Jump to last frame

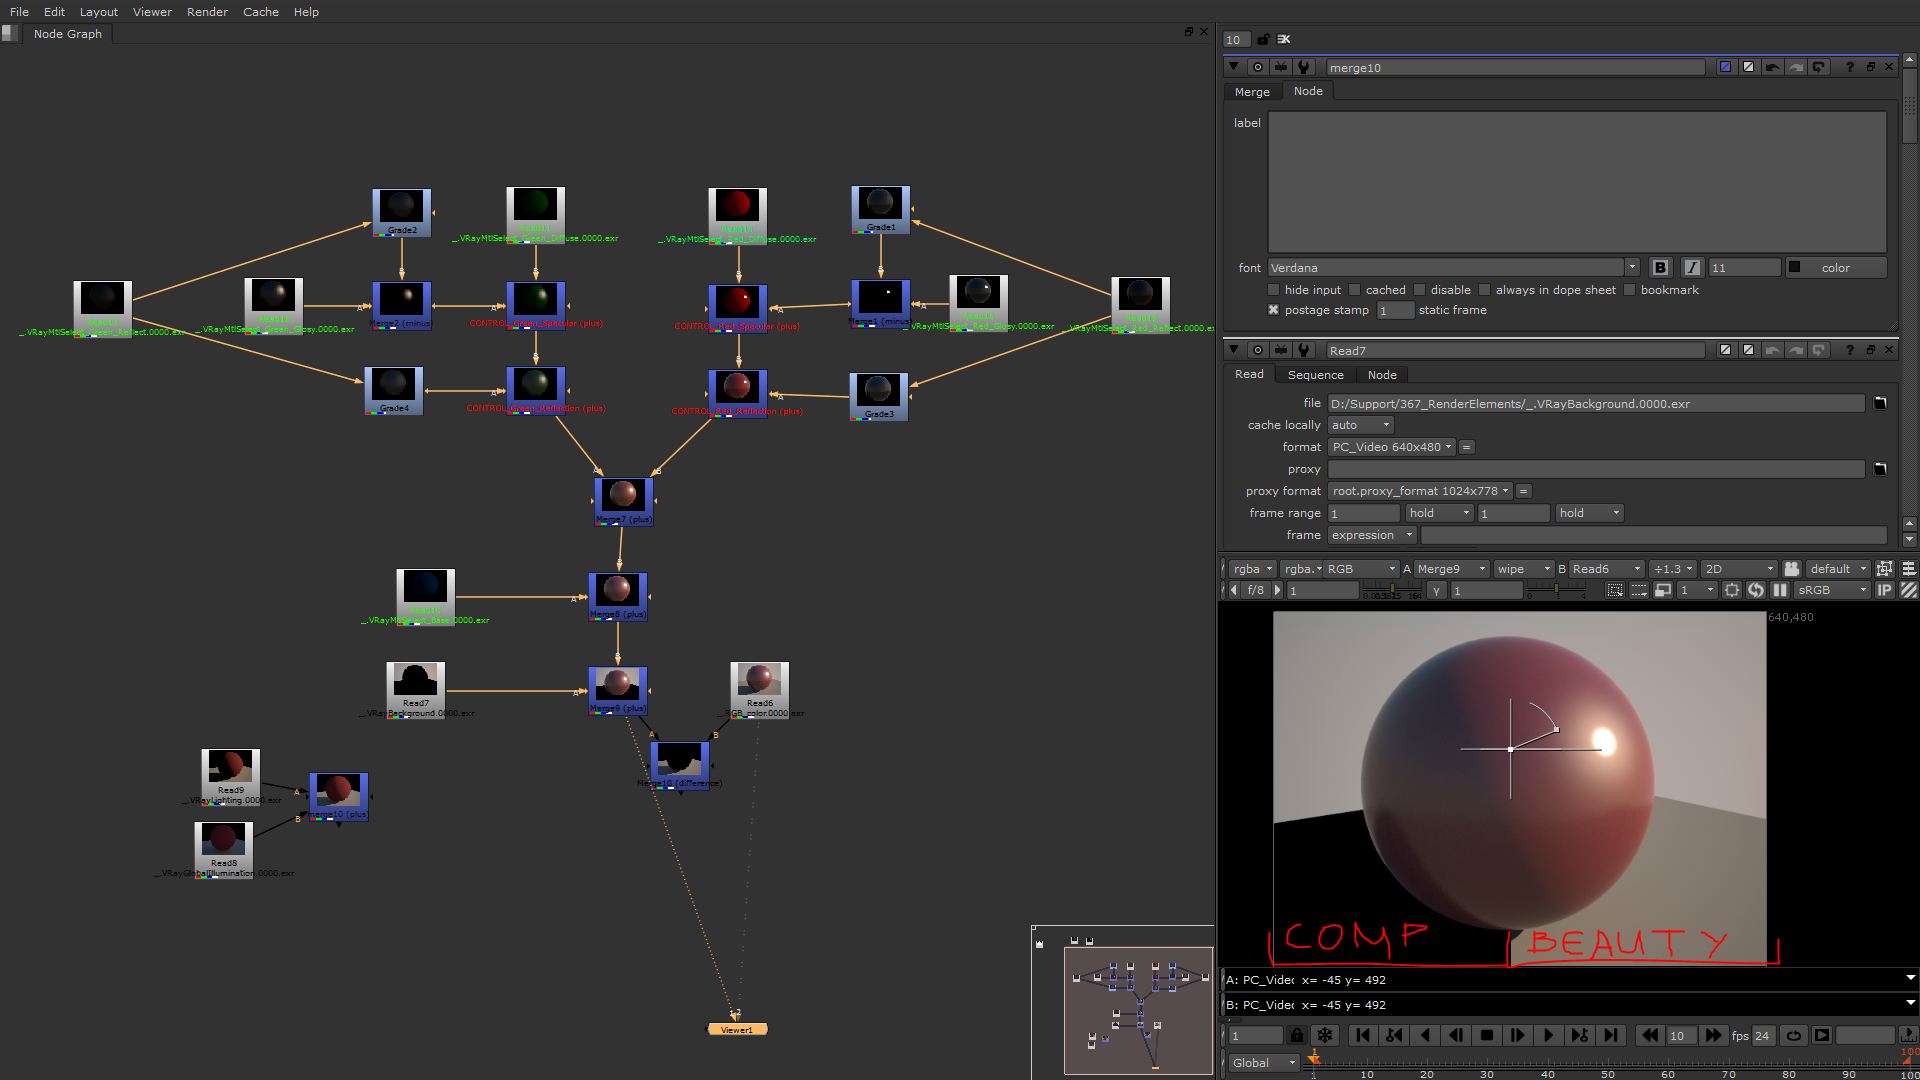coord(1610,1035)
